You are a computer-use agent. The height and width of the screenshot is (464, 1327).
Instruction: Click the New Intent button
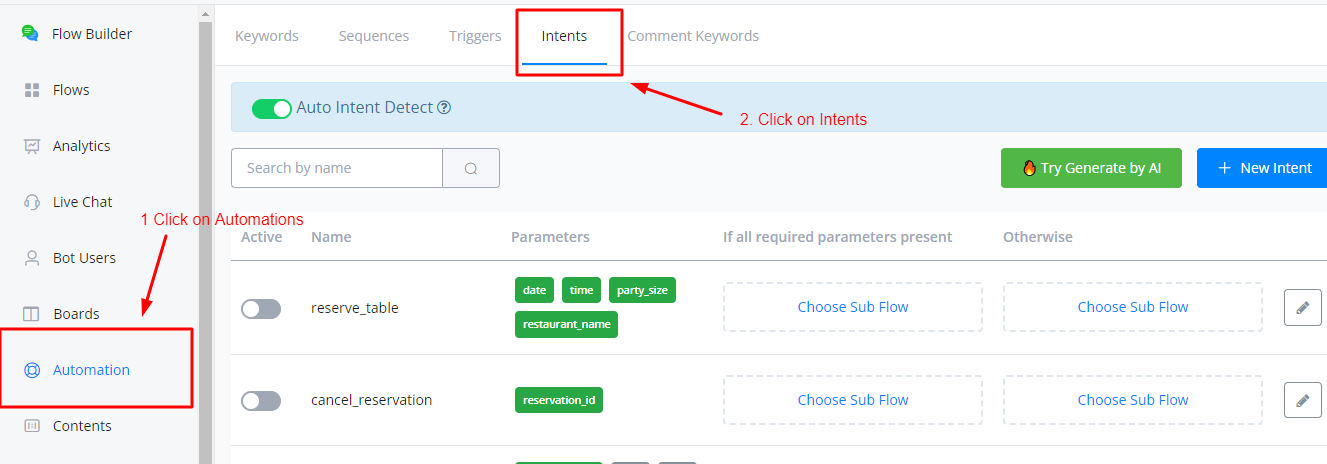[x=1263, y=168]
